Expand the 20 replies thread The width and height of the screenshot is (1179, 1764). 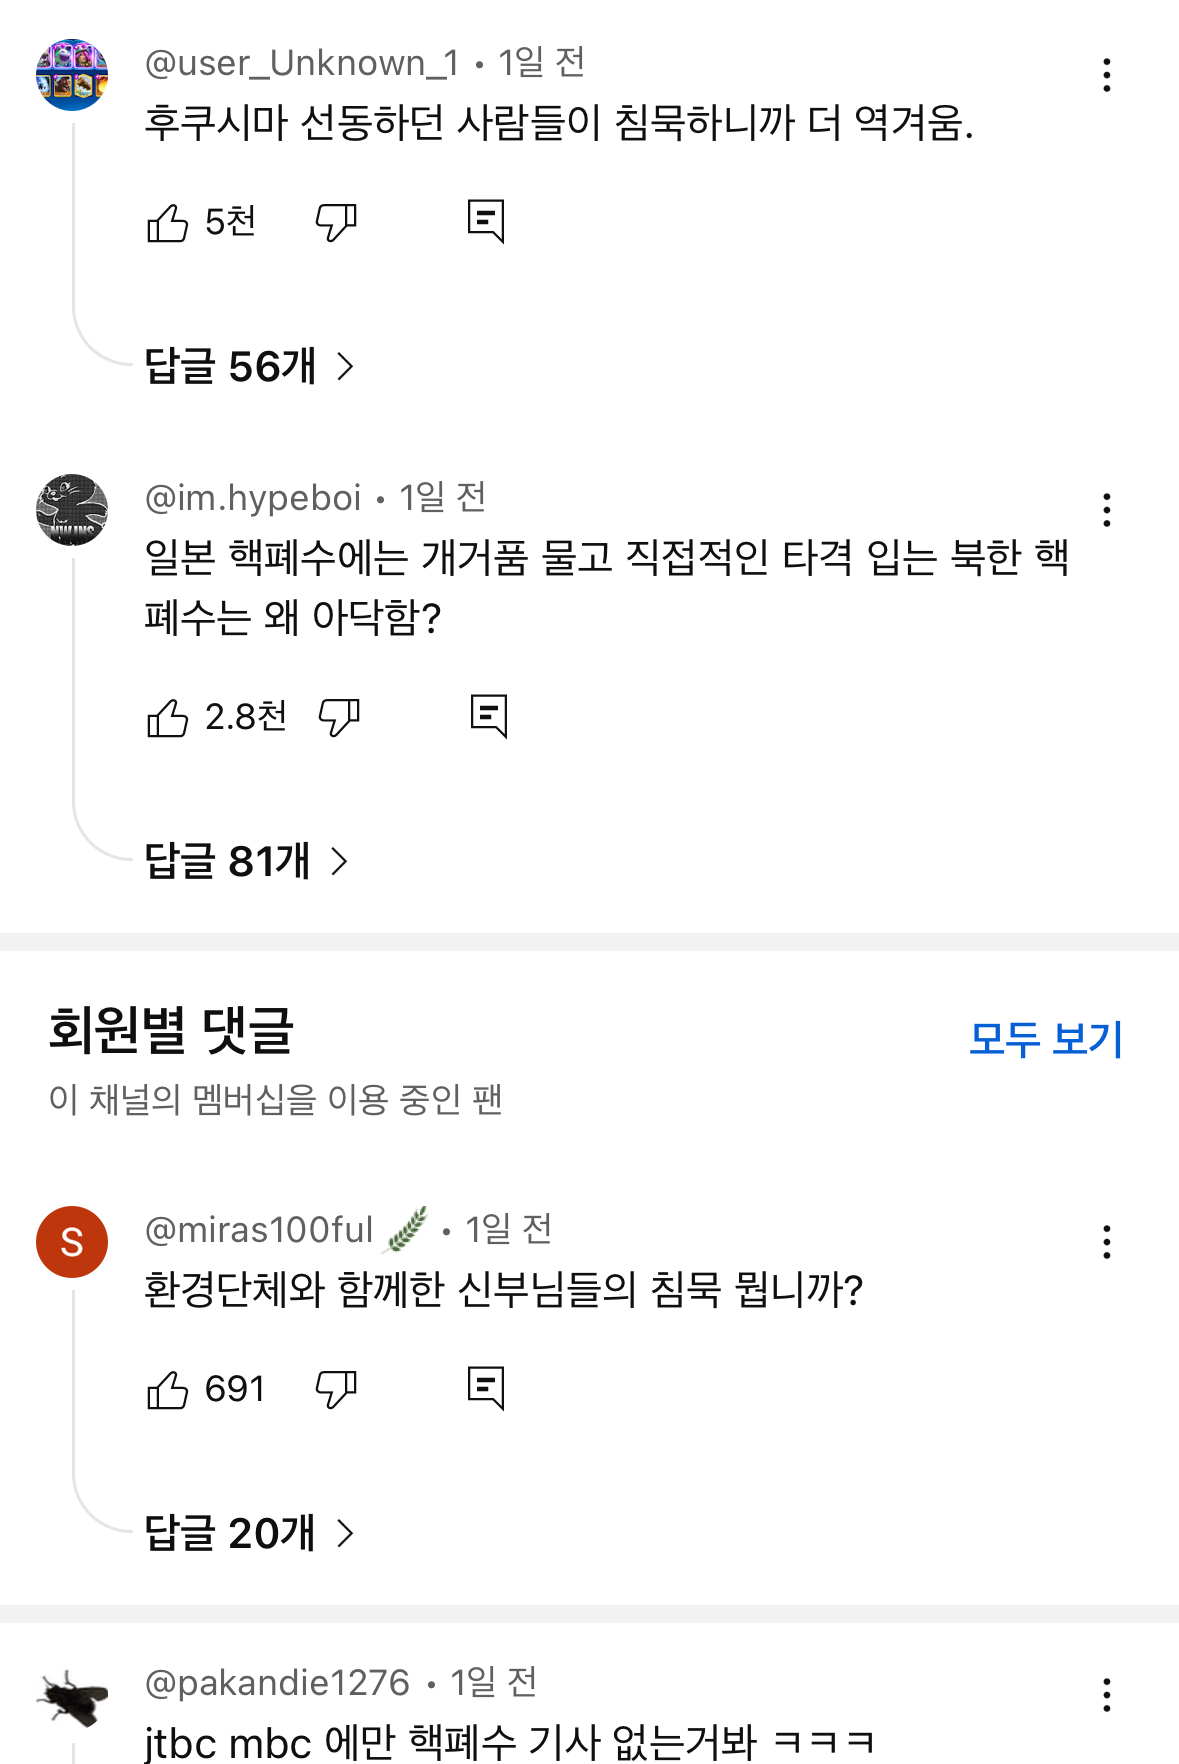pos(249,1533)
